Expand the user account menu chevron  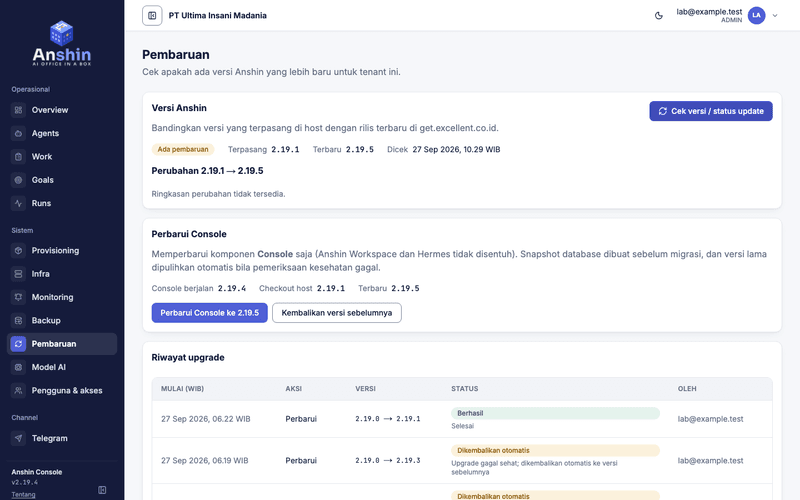[x=775, y=16]
